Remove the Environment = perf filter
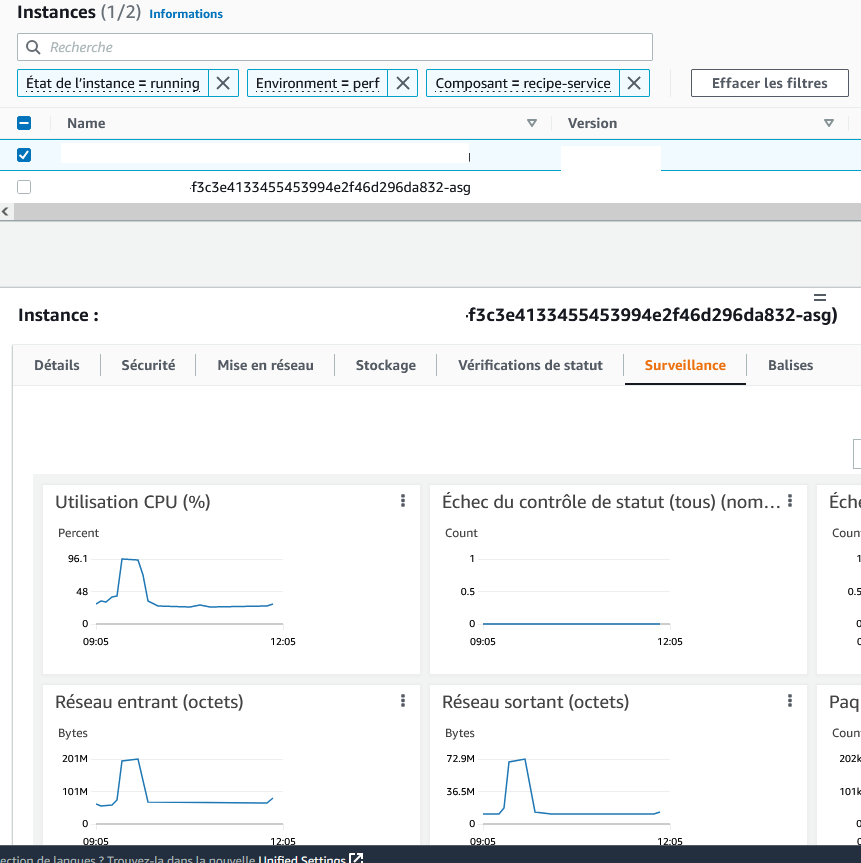 coord(403,83)
